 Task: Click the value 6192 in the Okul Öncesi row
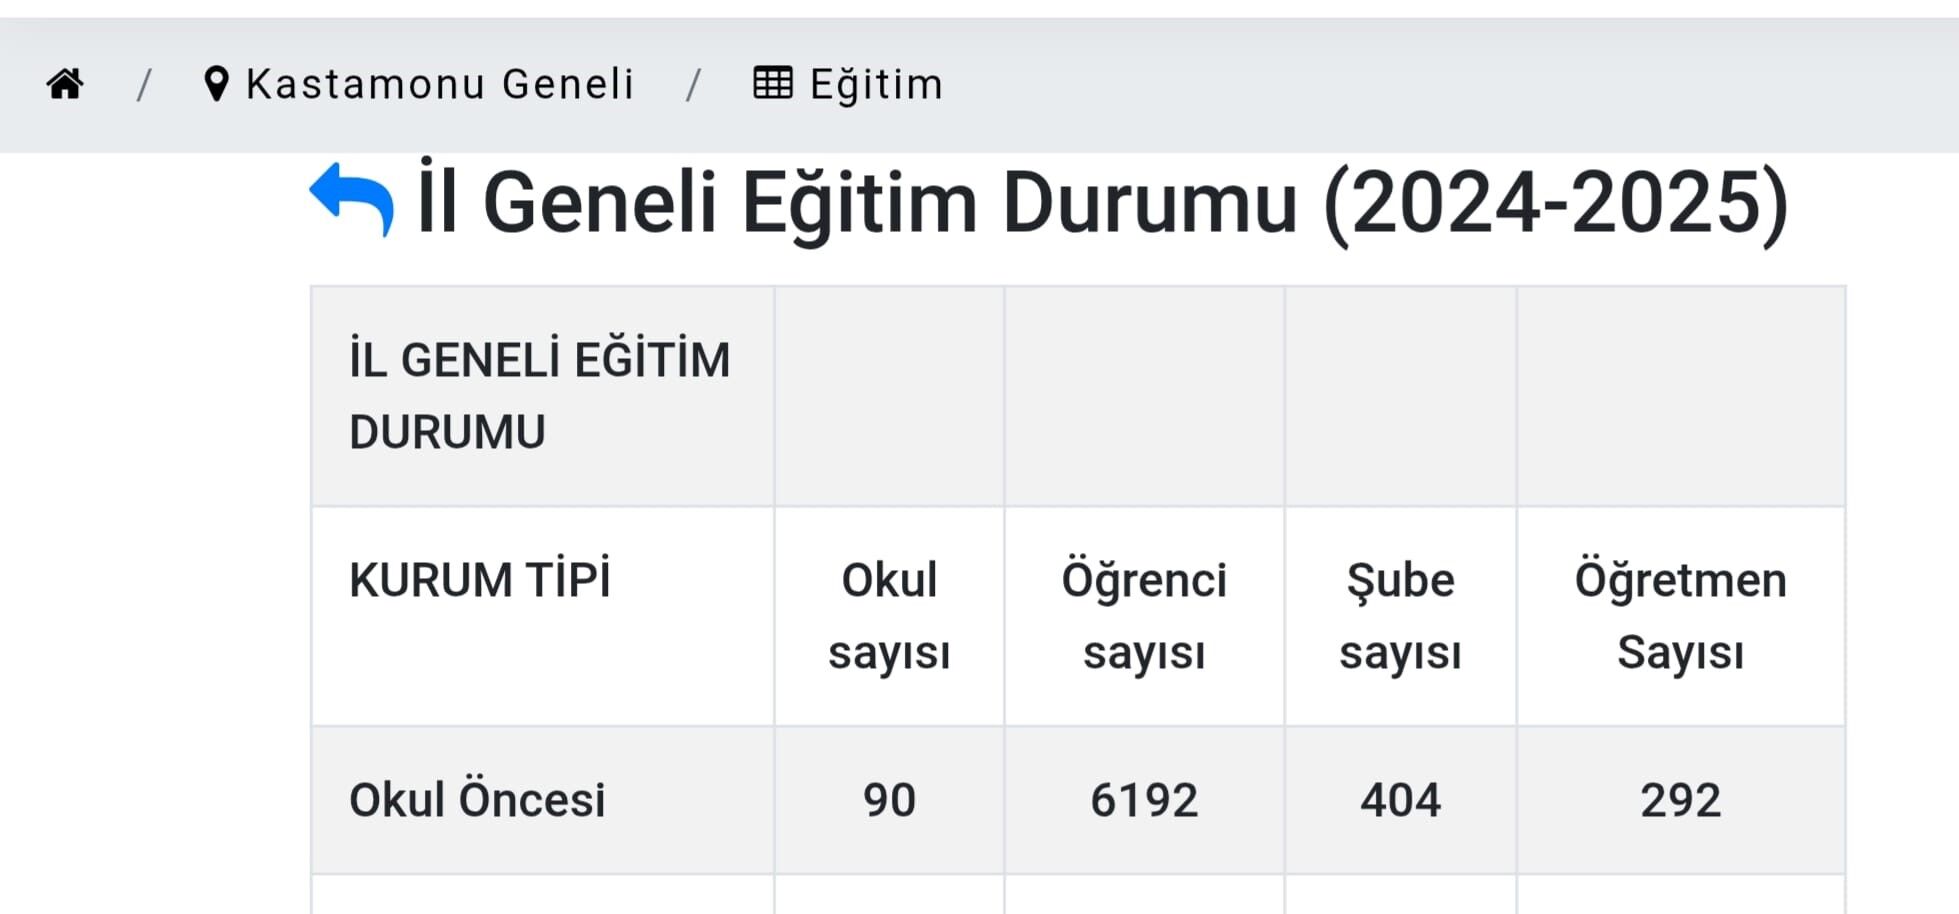click(x=1144, y=799)
